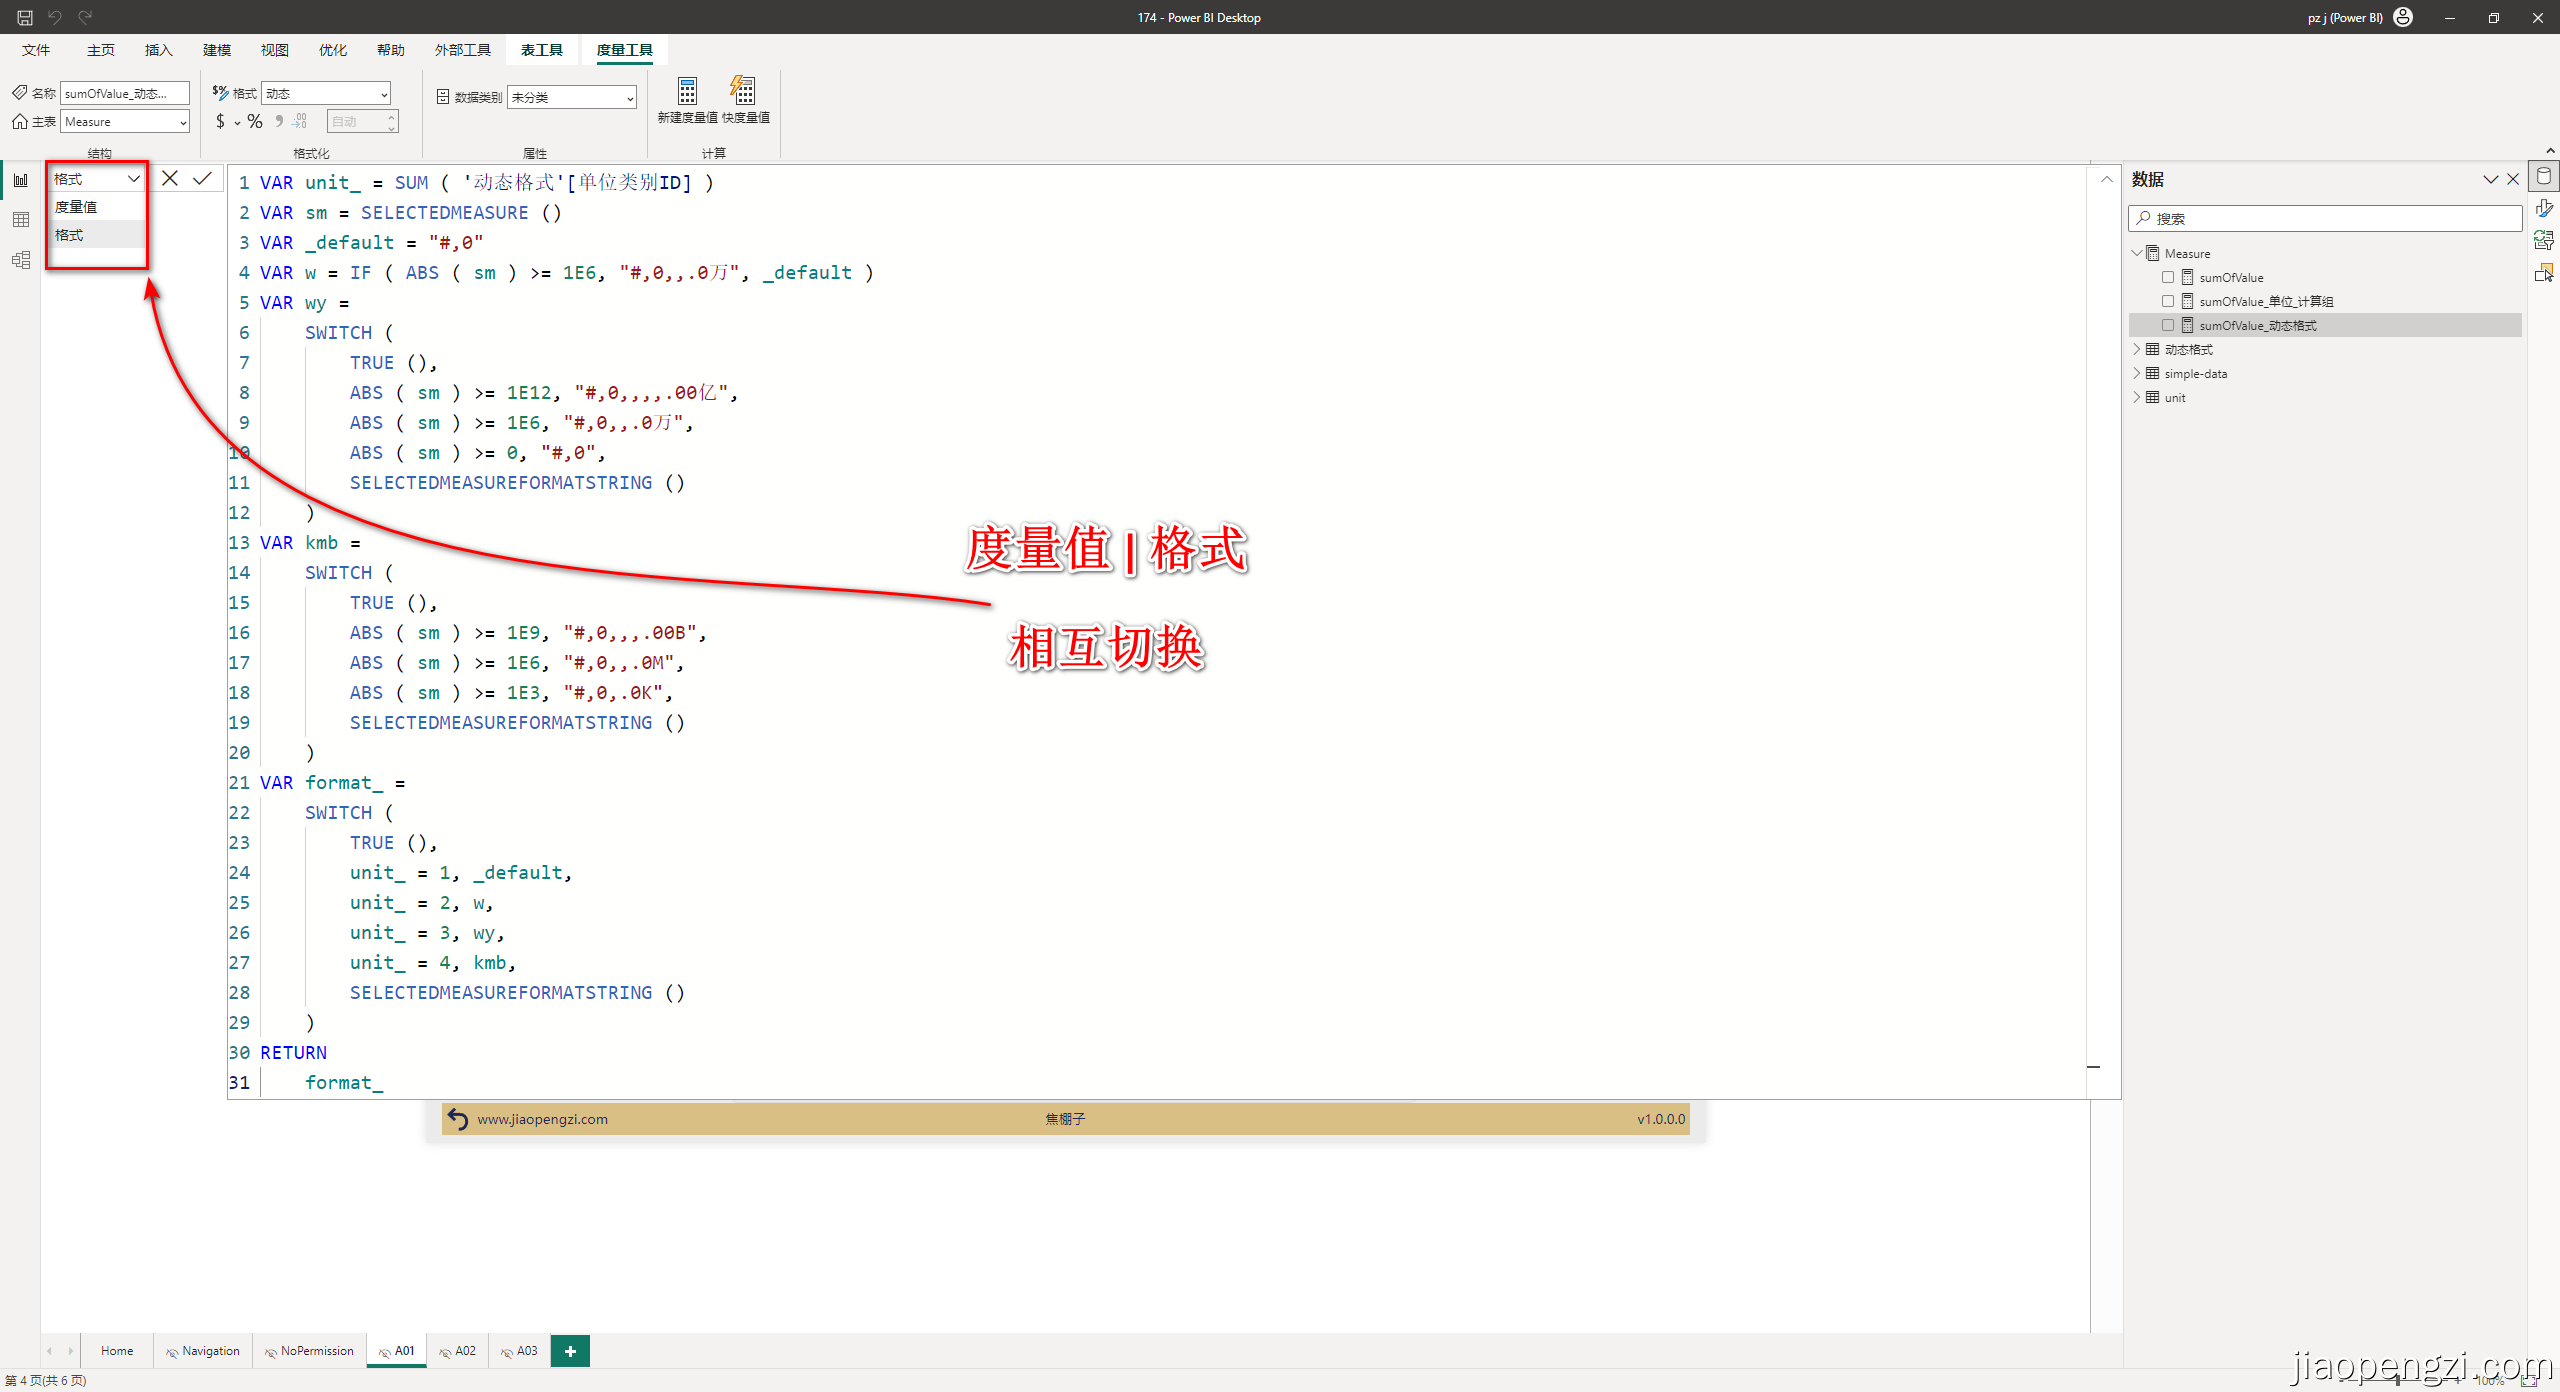2560x1392 pixels.
Task: Open the 建模 ribbon tab
Action: tap(216, 50)
